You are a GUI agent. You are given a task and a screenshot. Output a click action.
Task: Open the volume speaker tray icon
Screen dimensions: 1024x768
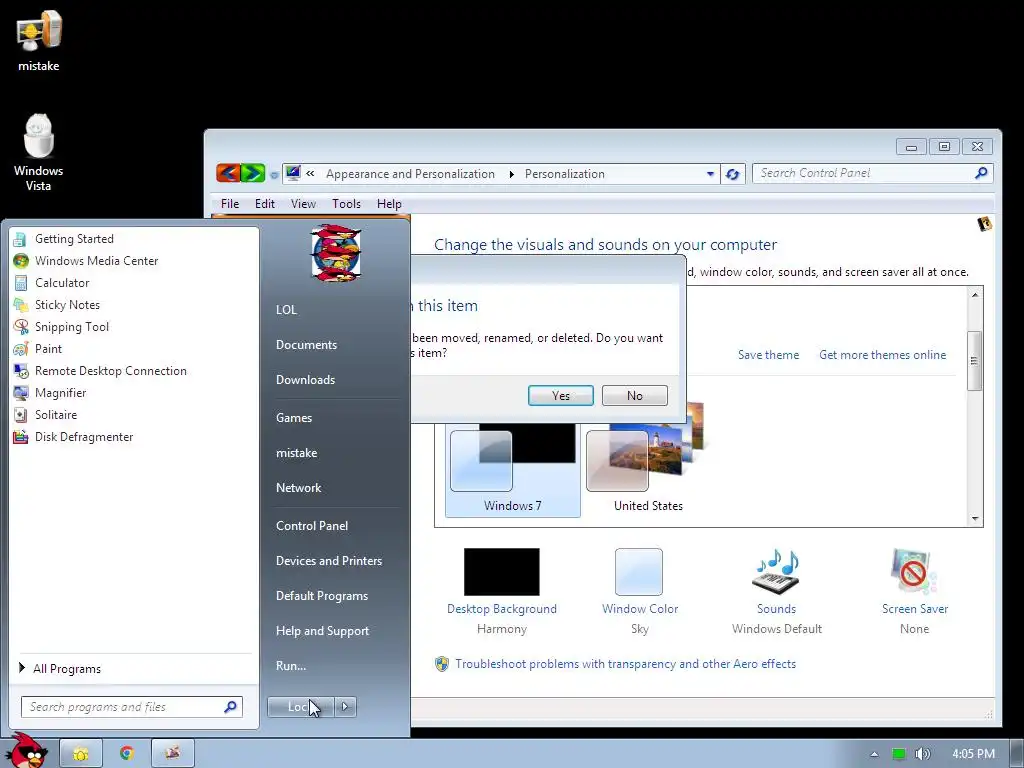point(922,754)
